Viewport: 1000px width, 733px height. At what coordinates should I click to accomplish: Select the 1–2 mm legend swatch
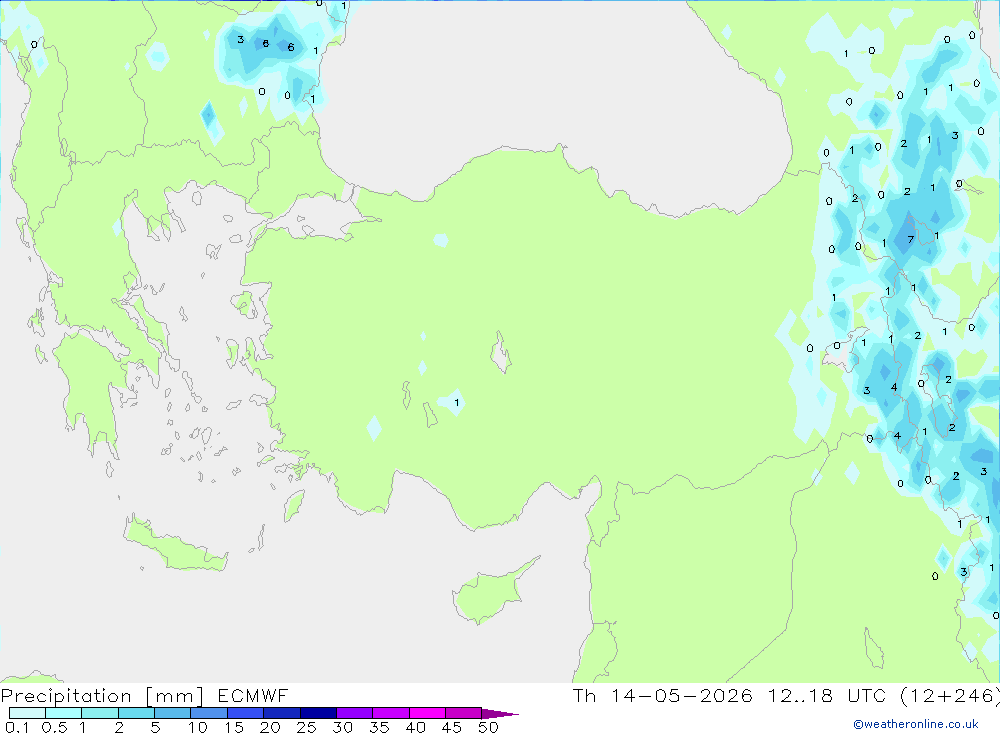click(100, 713)
